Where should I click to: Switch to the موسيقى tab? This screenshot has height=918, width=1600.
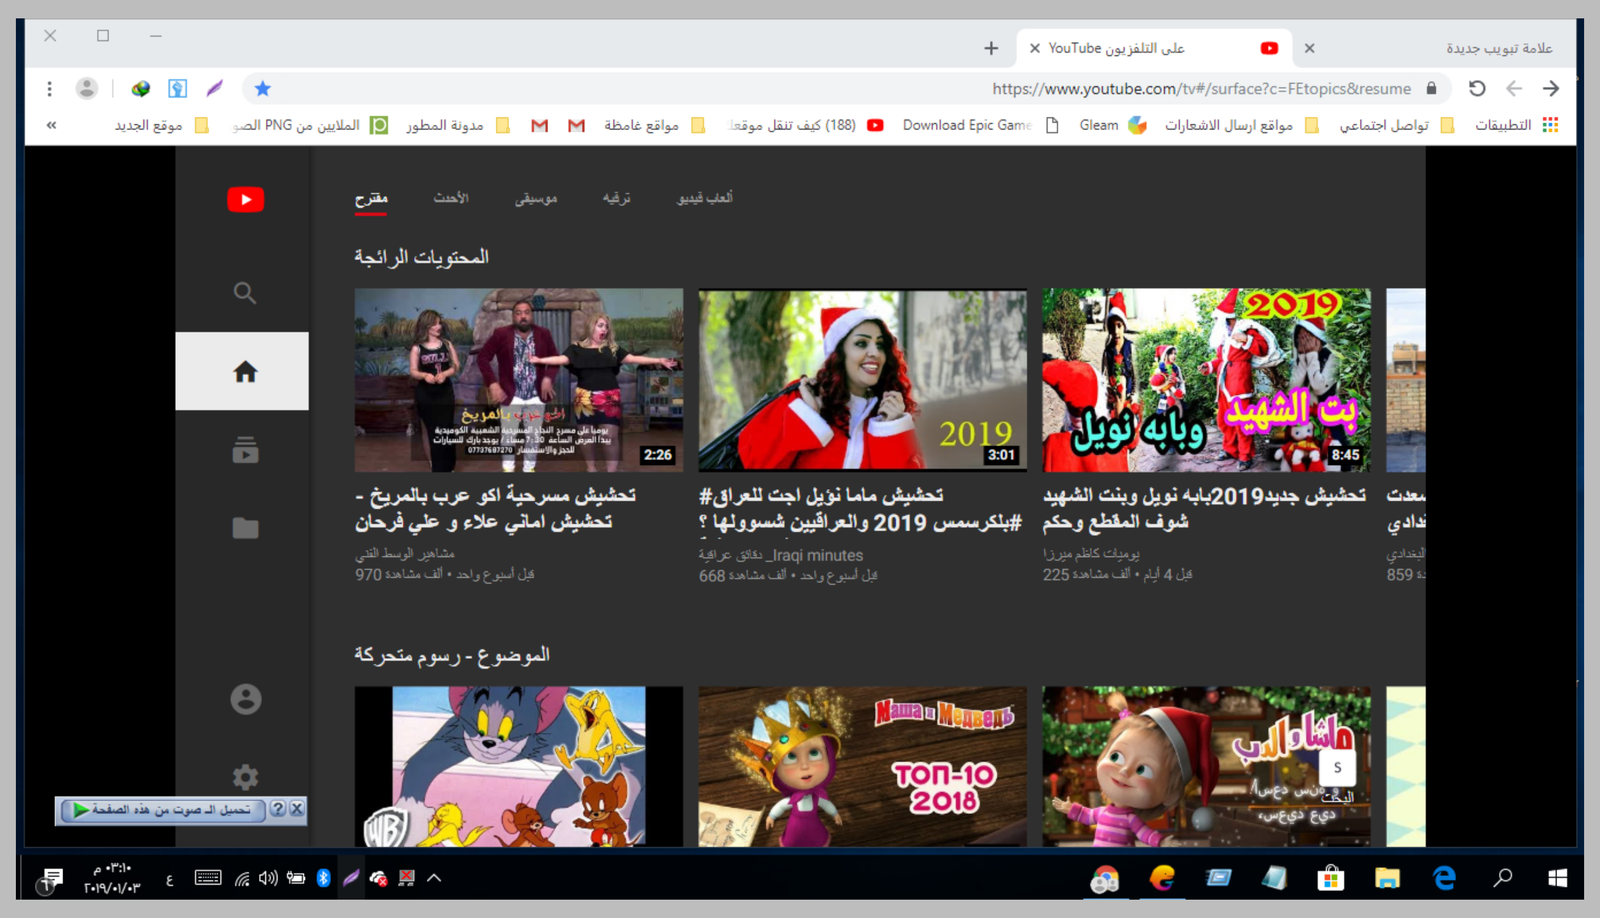coord(536,198)
